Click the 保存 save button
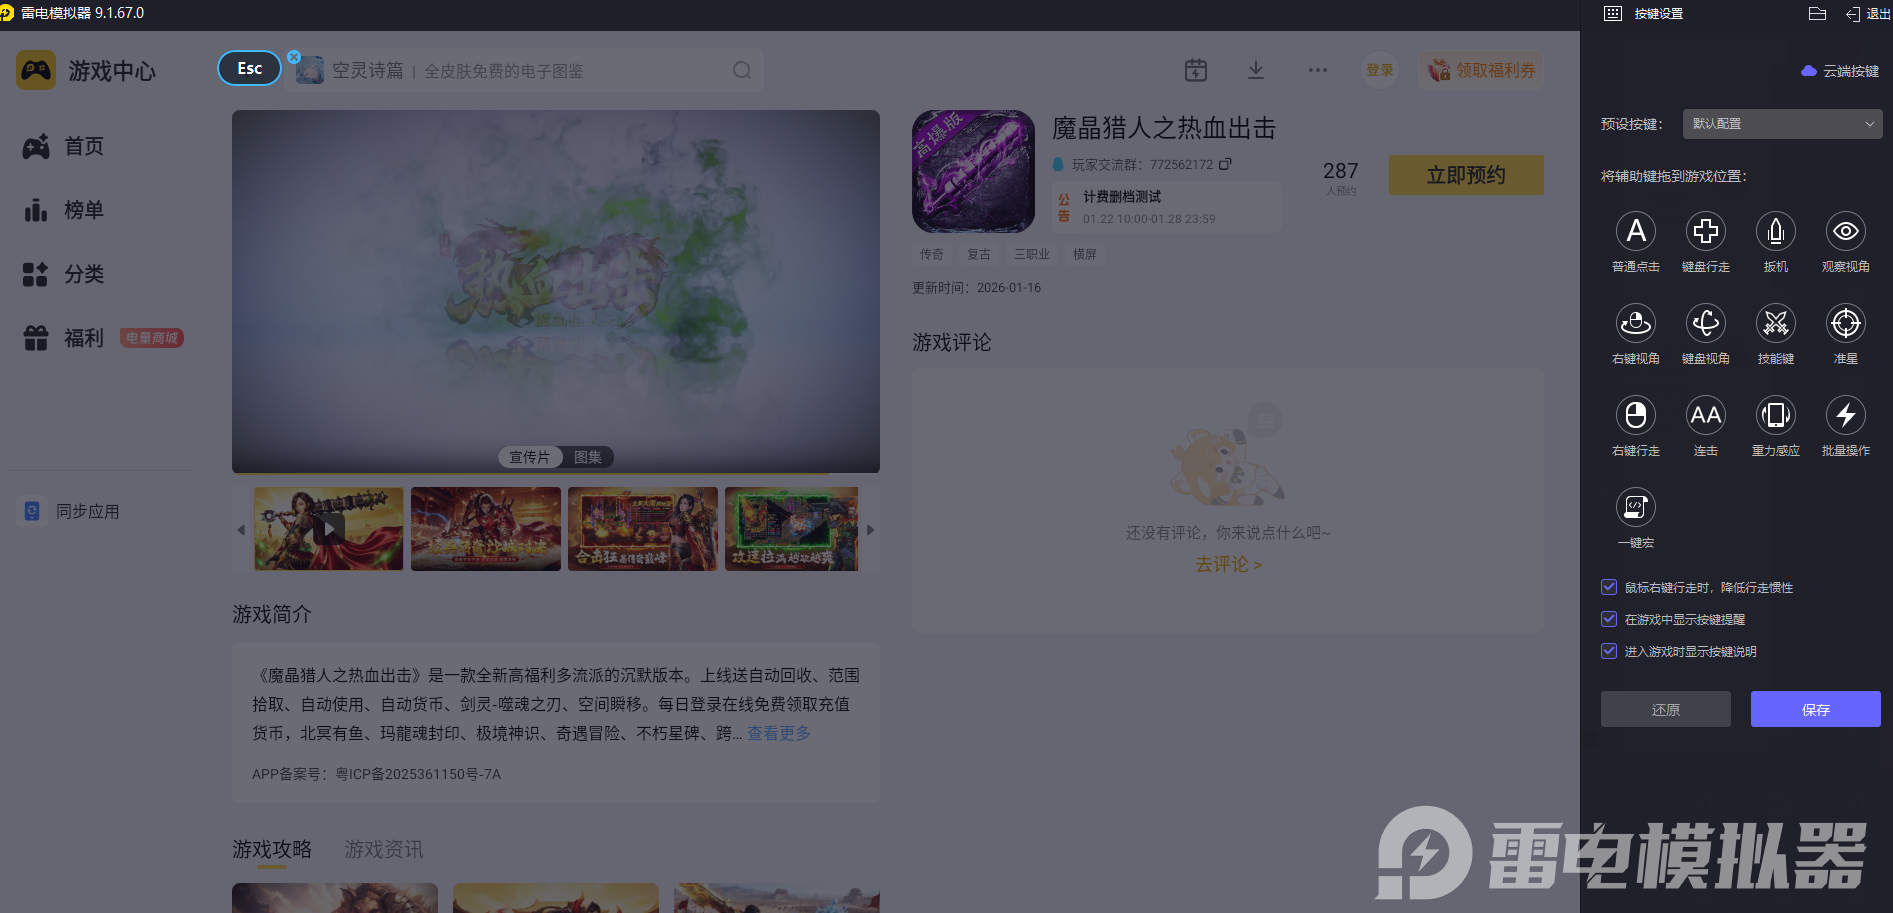This screenshot has width=1893, height=913. coord(1815,709)
